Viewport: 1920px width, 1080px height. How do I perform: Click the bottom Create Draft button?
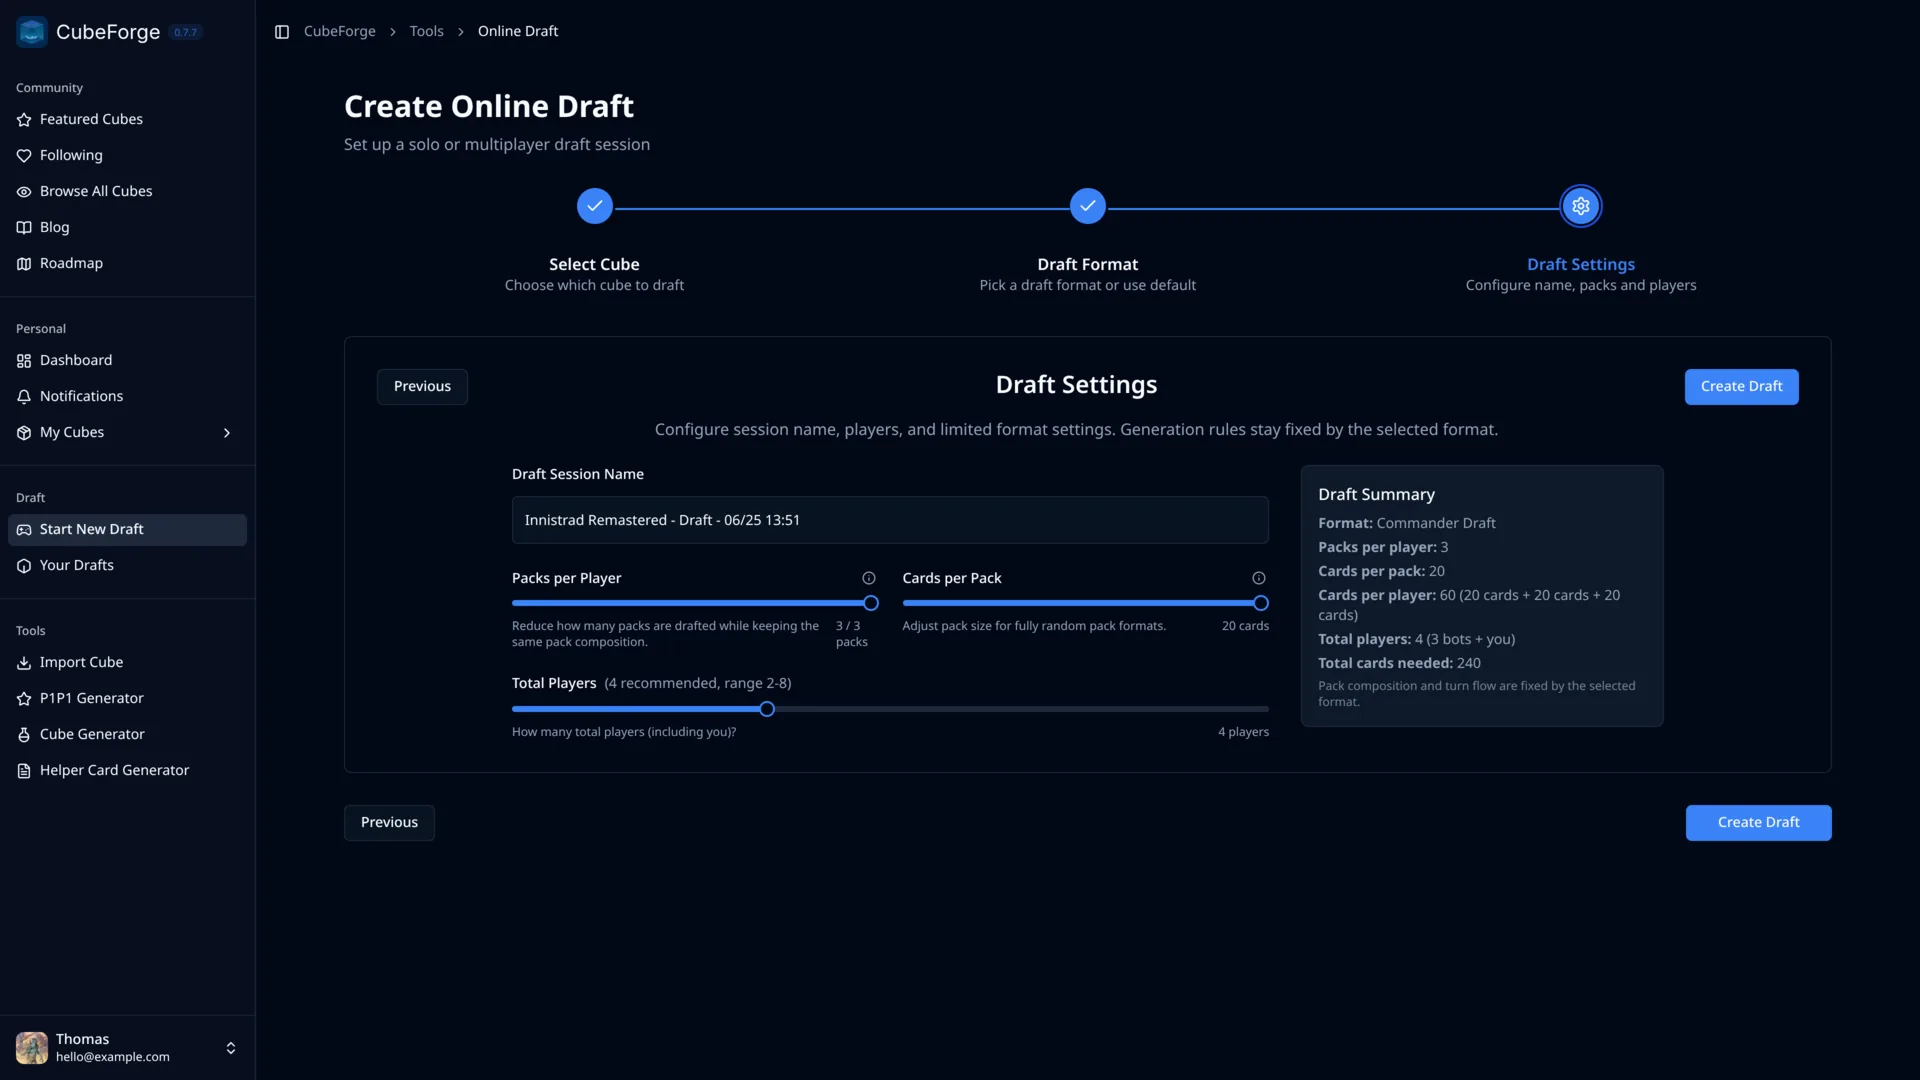tap(1758, 823)
